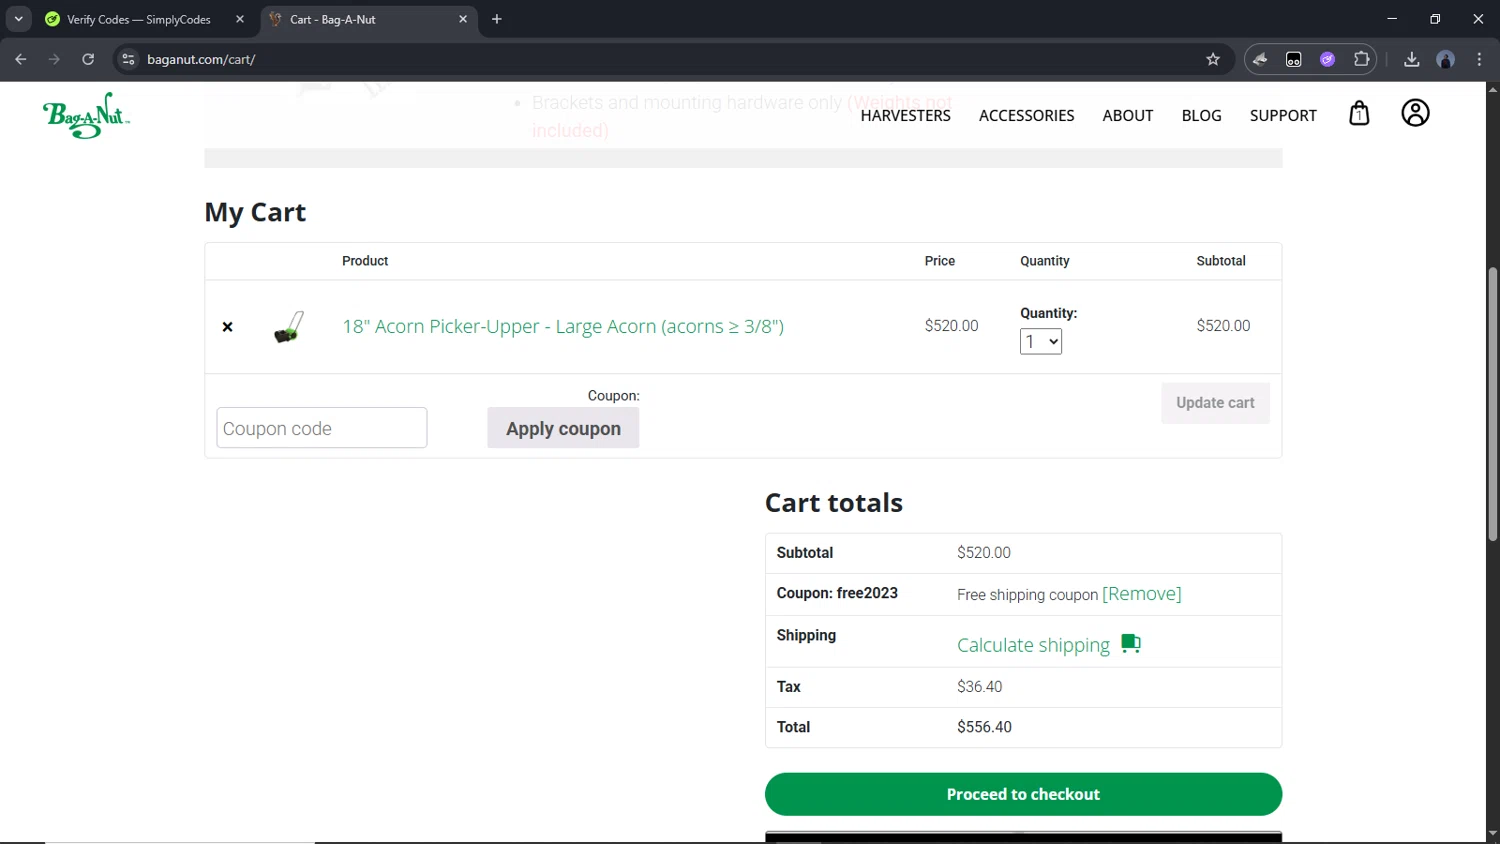This screenshot has height=844, width=1500.
Task: Click the Acorn Picker-Upper product thumbnail
Action: [x=289, y=327]
